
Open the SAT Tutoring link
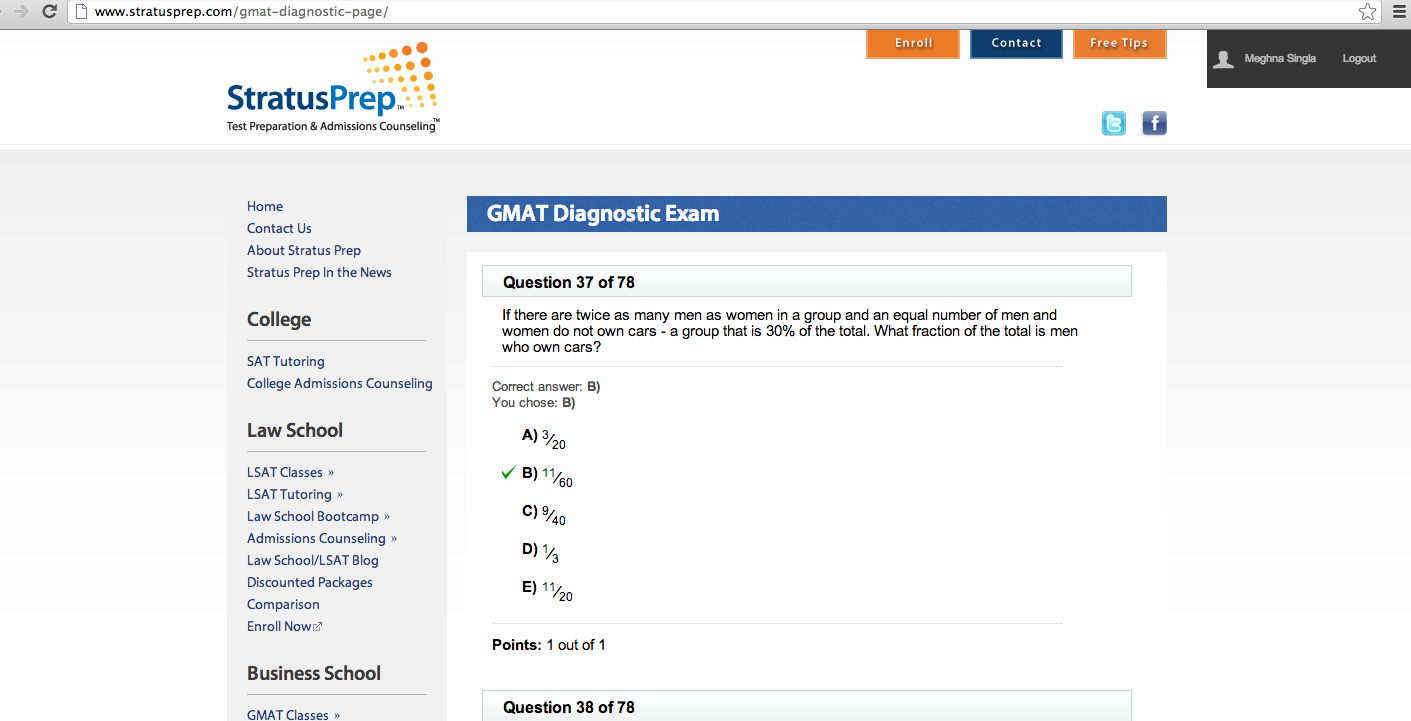(x=286, y=361)
